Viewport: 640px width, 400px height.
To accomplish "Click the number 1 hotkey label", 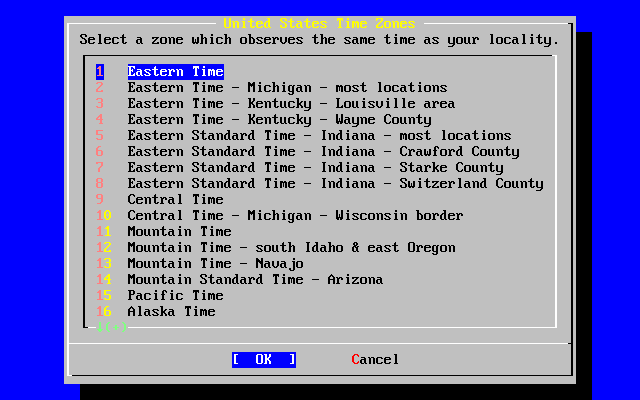I will click(x=100, y=72).
